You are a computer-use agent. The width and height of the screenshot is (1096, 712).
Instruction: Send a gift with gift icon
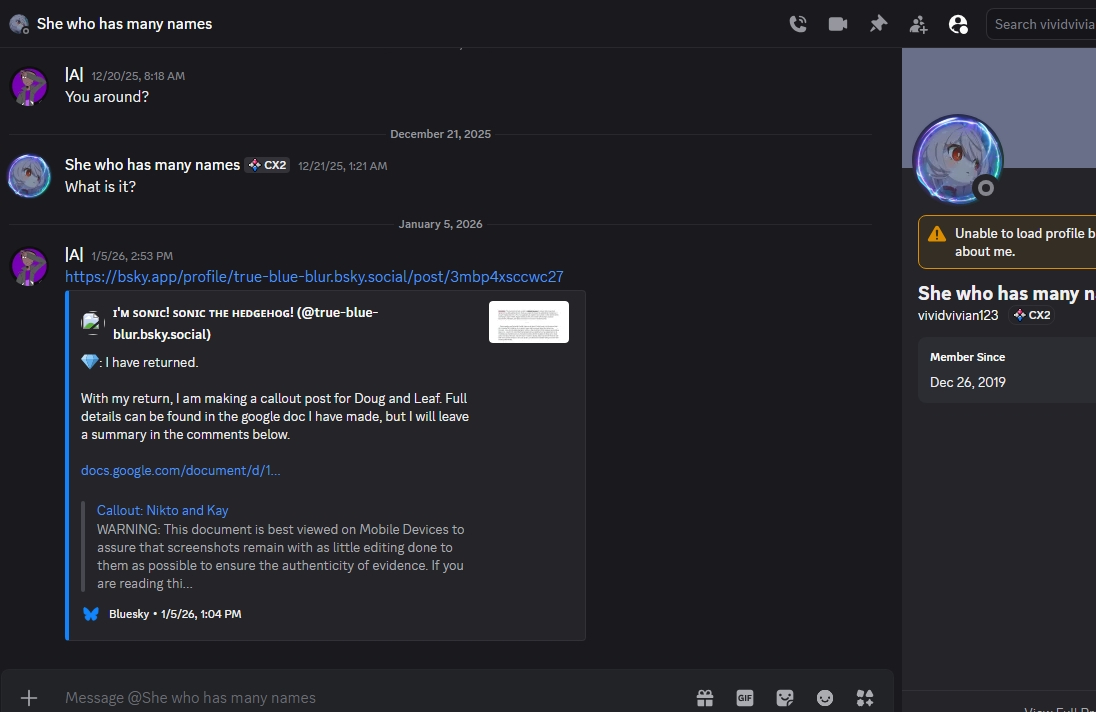(x=705, y=697)
